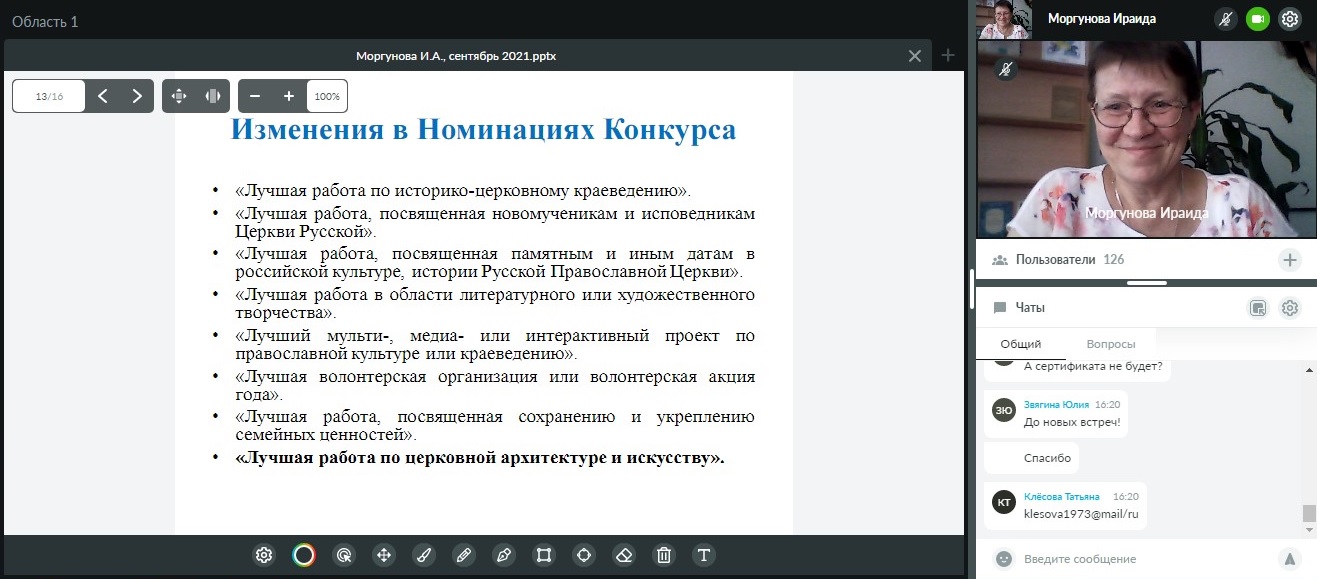Select the paintbrush tool
This screenshot has height=579, width=1317.
pyautogui.click(x=423, y=555)
